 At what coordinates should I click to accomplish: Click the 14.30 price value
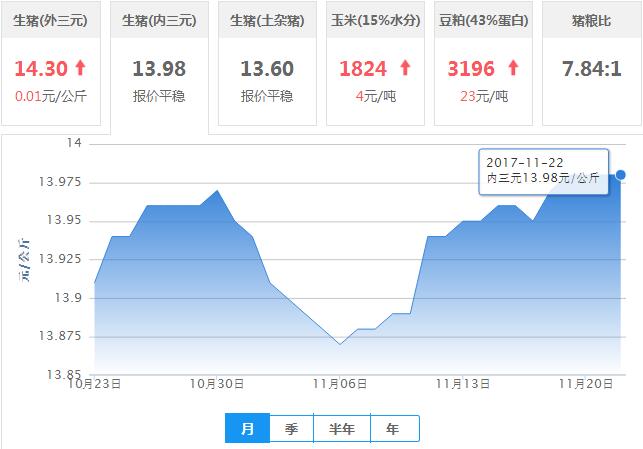(41, 68)
